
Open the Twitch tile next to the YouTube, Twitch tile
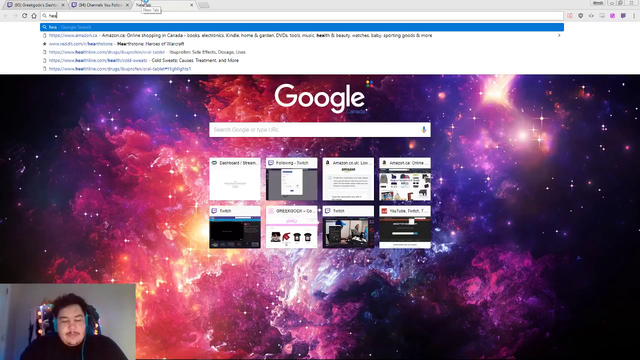[x=348, y=227]
